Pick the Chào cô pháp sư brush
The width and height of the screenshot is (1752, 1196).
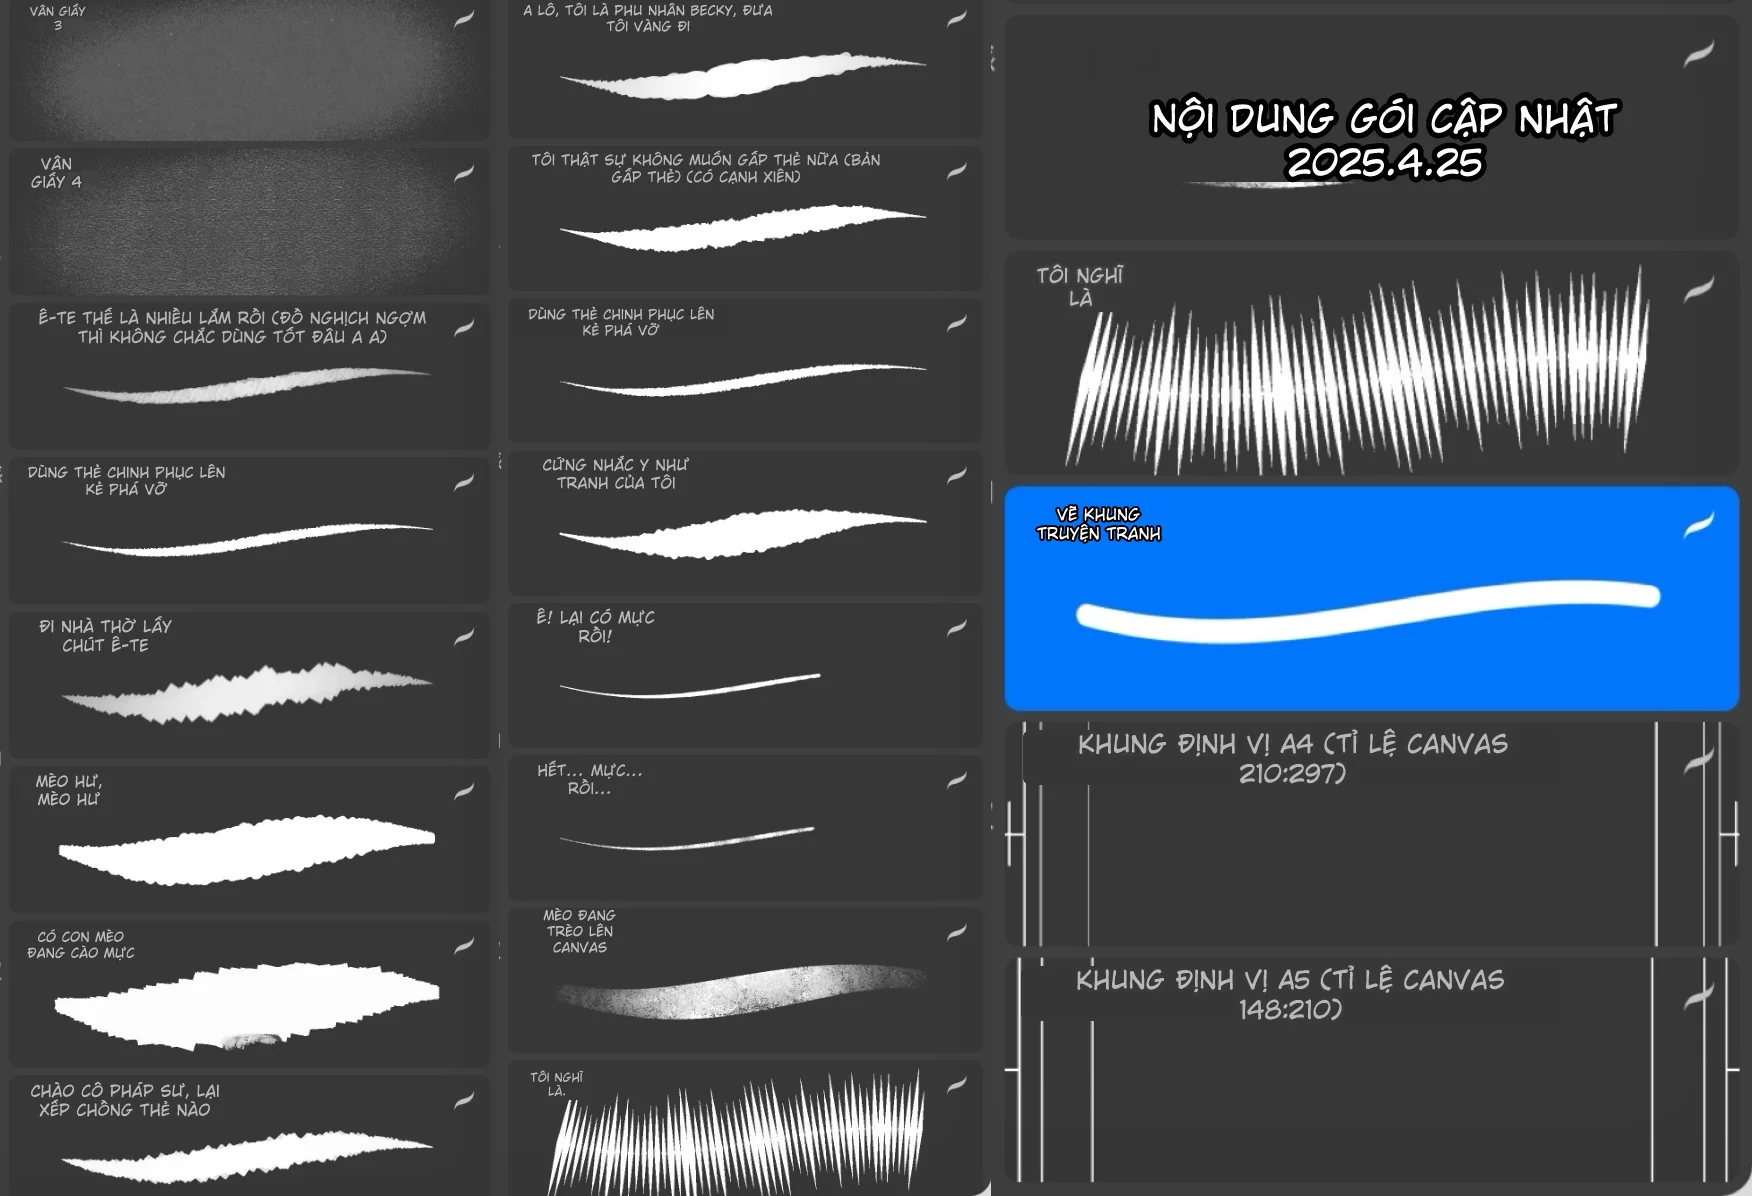point(249,1135)
